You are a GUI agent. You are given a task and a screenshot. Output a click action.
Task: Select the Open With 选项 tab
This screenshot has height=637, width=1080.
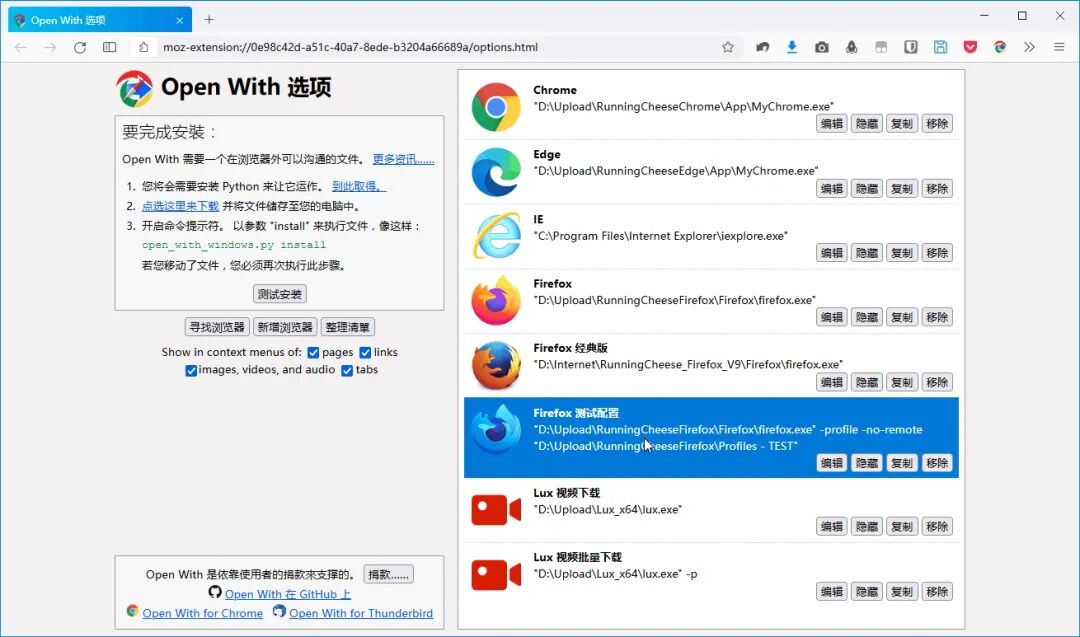(x=100, y=20)
